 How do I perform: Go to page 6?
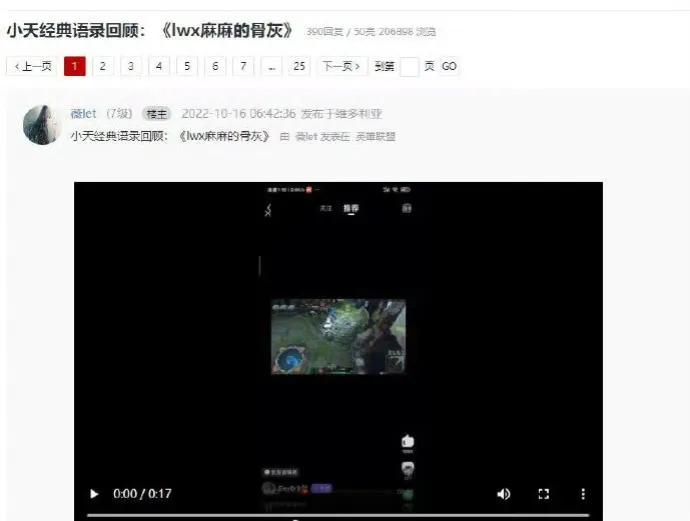pyautogui.click(x=215, y=66)
